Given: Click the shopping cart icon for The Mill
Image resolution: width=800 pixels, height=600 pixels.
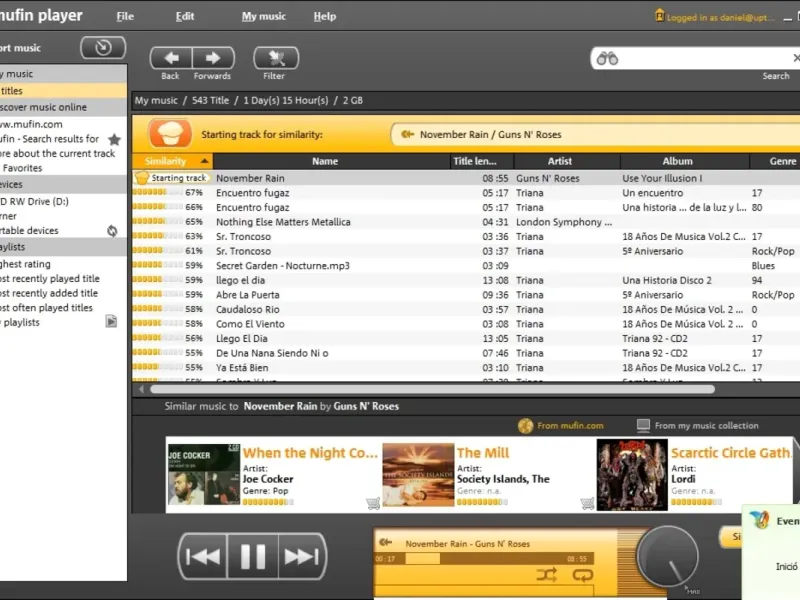Looking at the screenshot, I should (587, 504).
